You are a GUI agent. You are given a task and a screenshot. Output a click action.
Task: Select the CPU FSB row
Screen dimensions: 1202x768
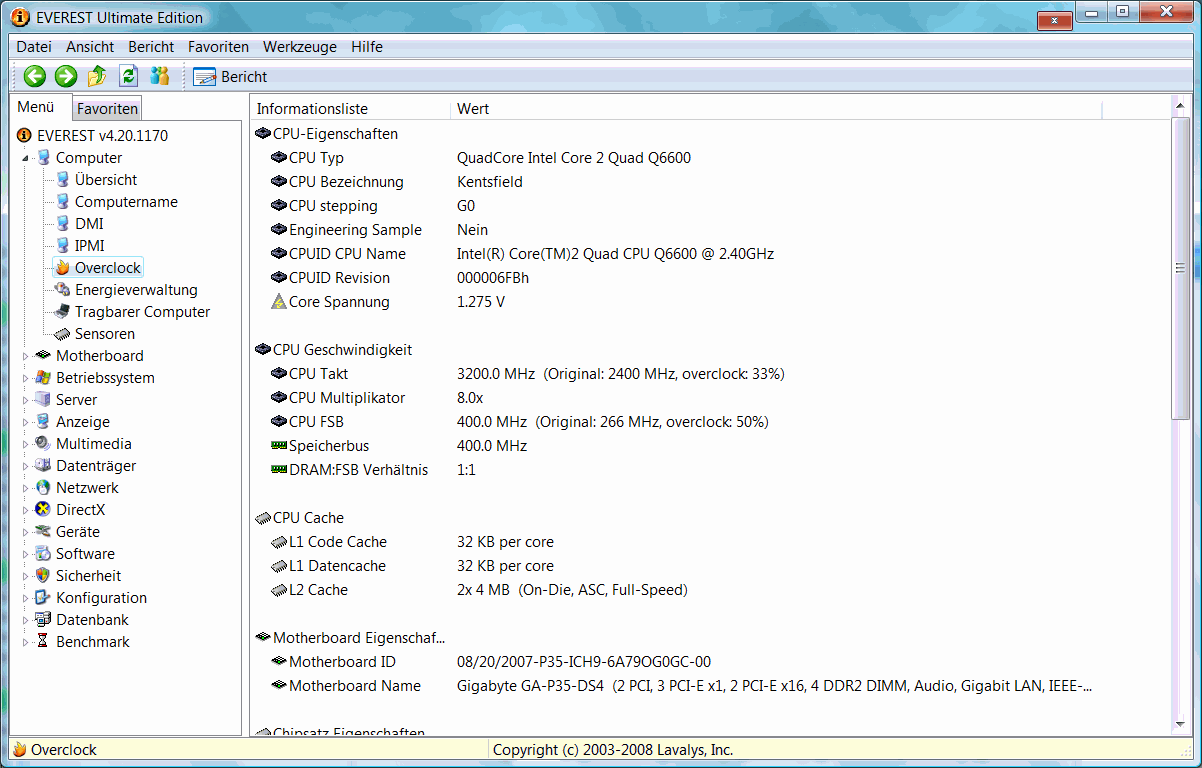click(710, 421)
